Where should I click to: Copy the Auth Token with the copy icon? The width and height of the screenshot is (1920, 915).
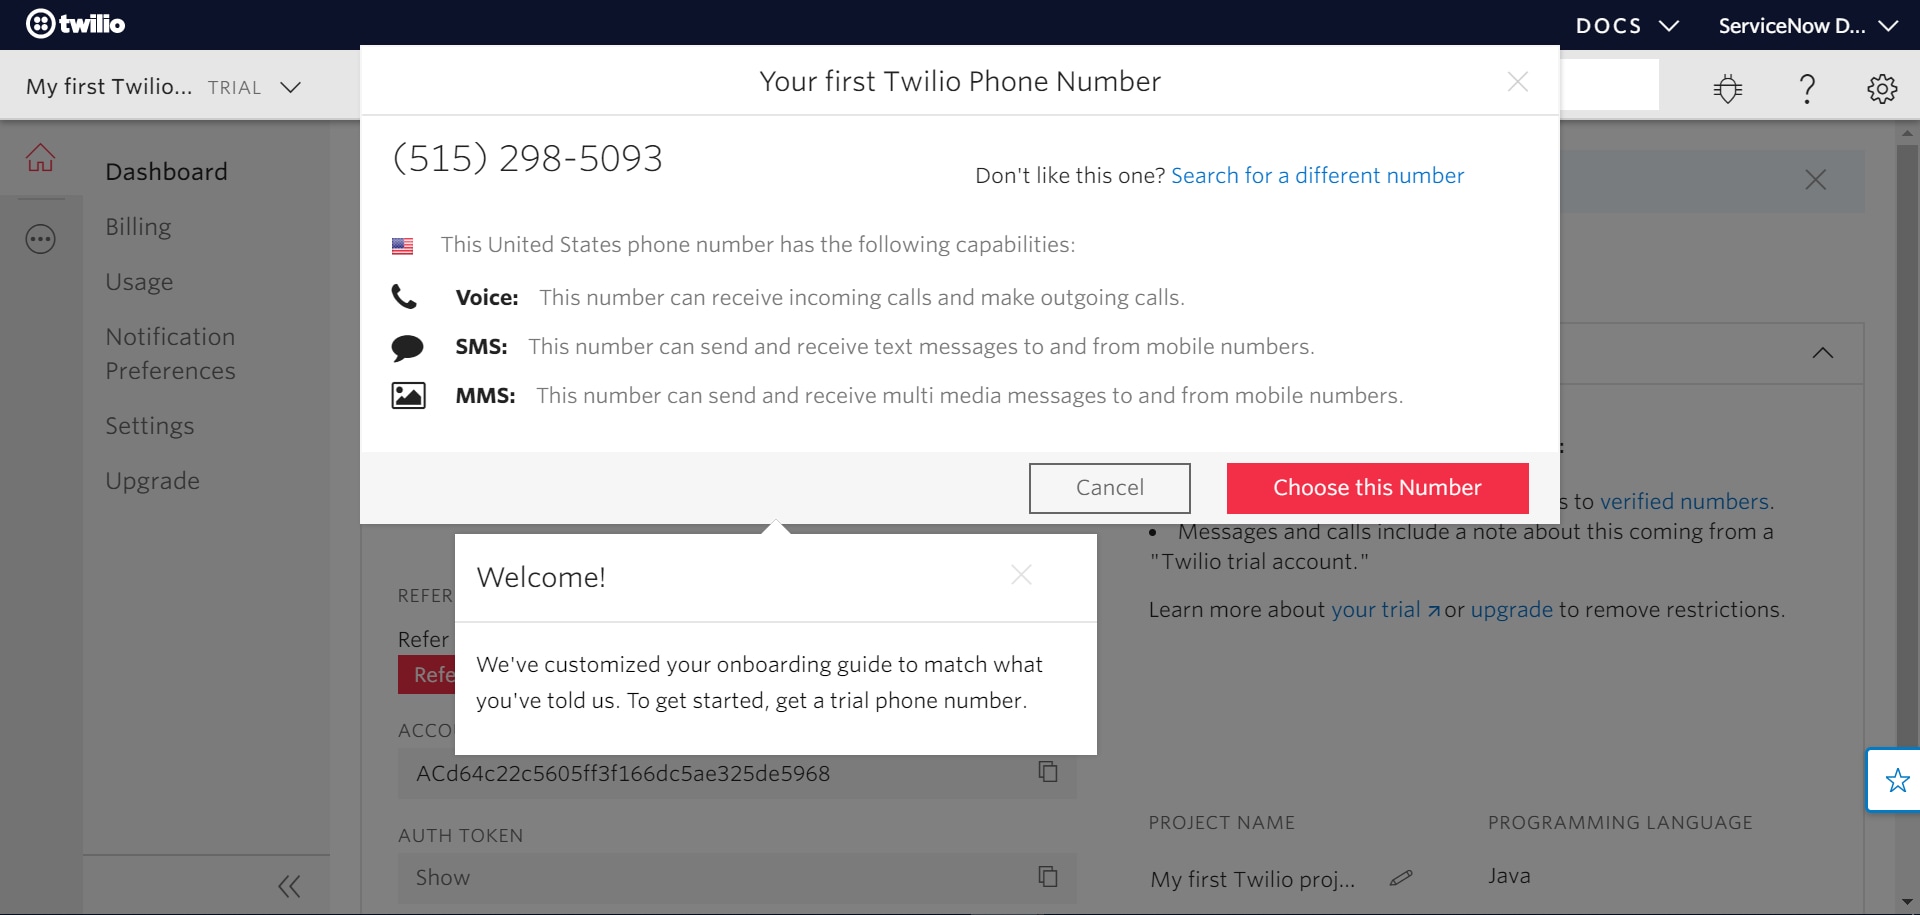(x=1048, y=877)
